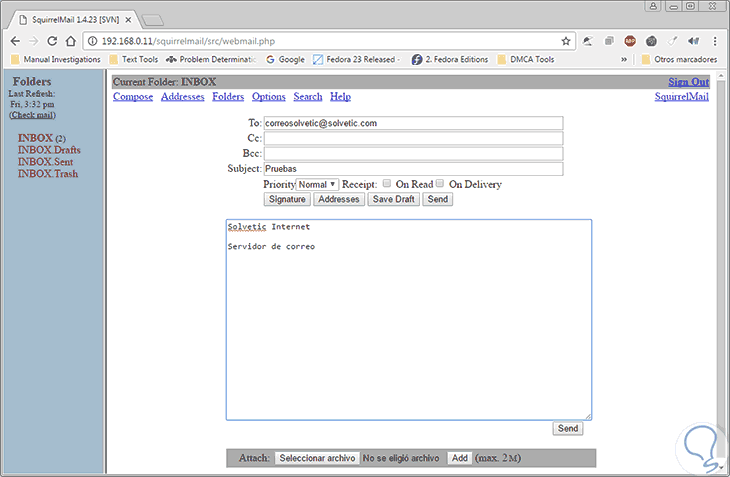Click the Subject field
This screenshot has width=730, height=477.
pos(413,168)
